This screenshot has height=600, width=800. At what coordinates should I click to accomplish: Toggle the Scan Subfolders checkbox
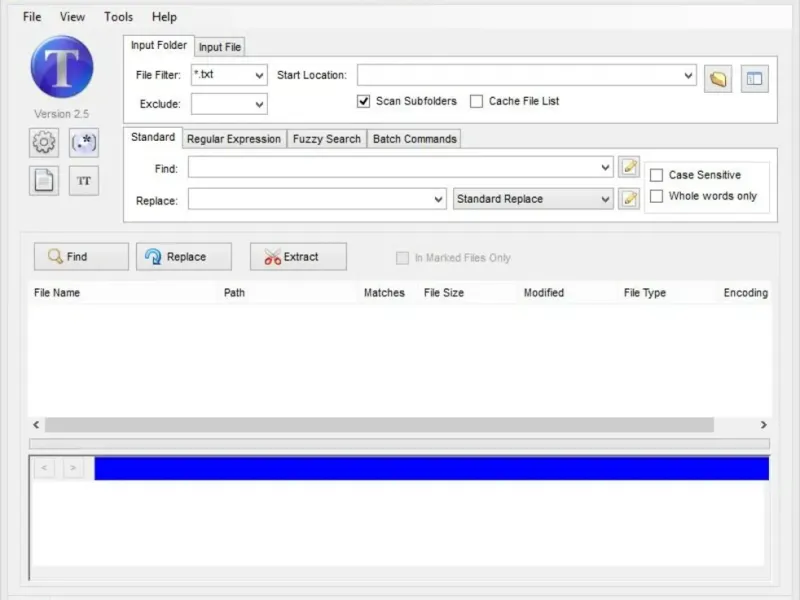point(363,101)
